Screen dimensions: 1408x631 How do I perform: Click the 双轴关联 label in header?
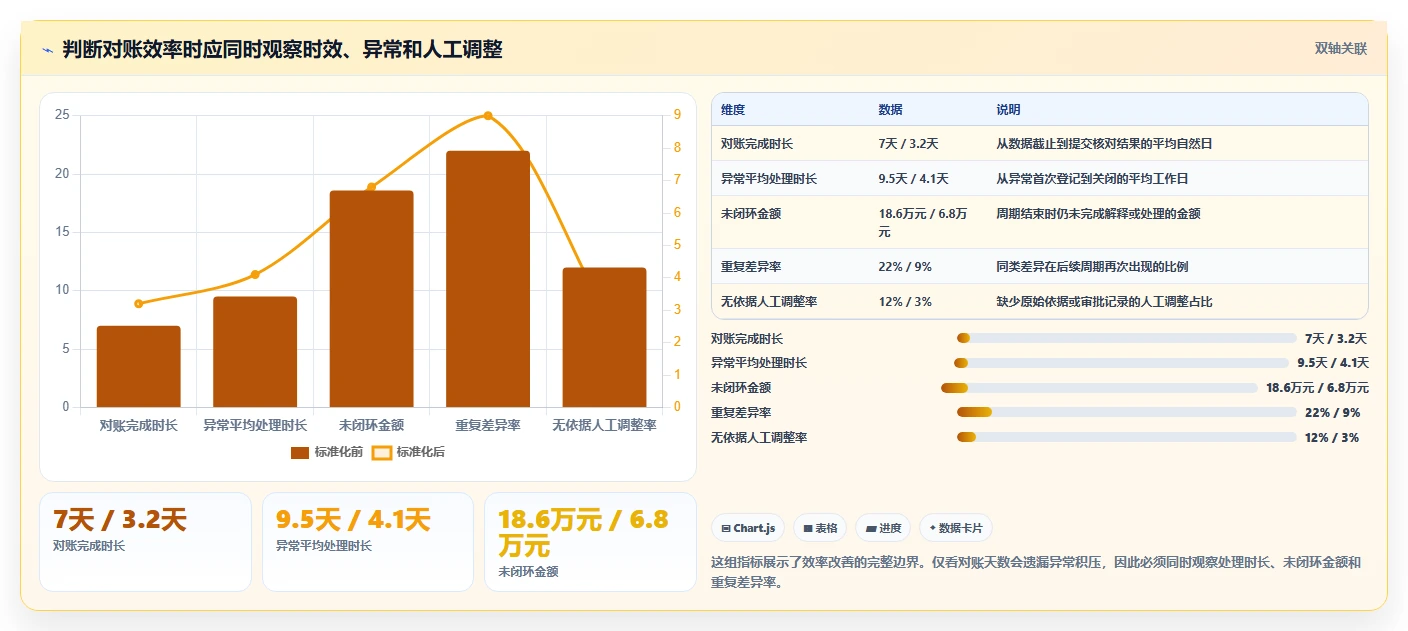1340,48
